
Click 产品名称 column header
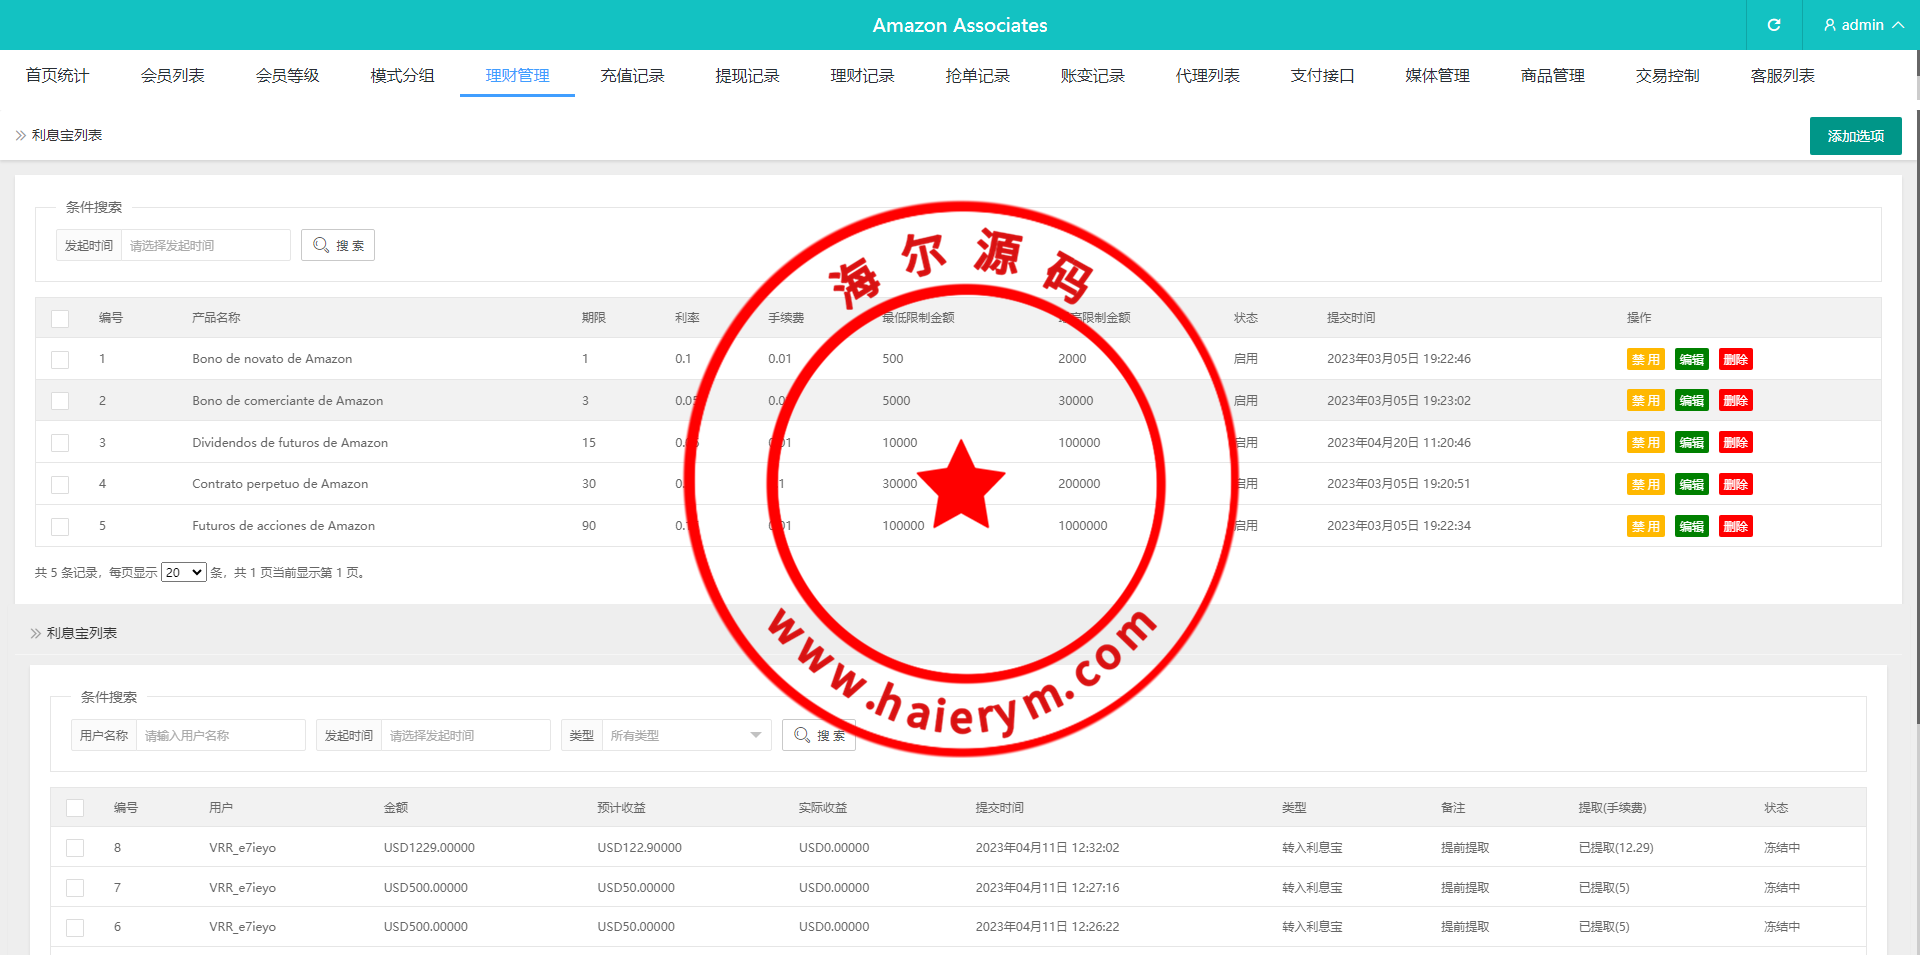click(x=216, y=317)
